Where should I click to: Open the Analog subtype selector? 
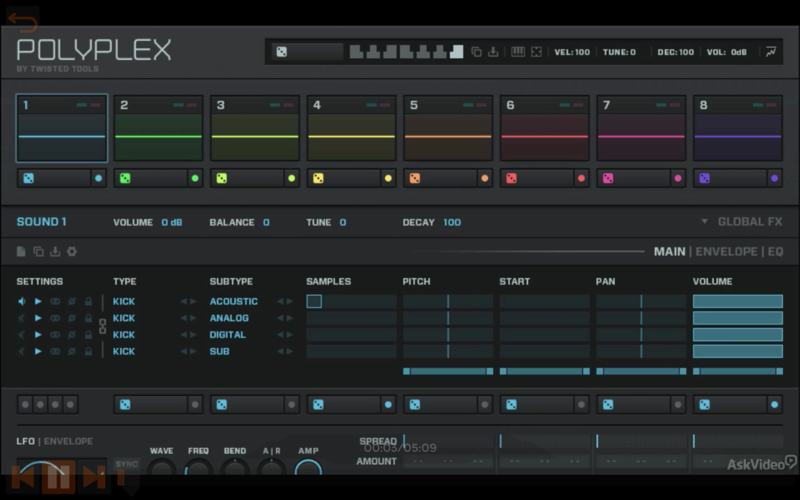229,318
